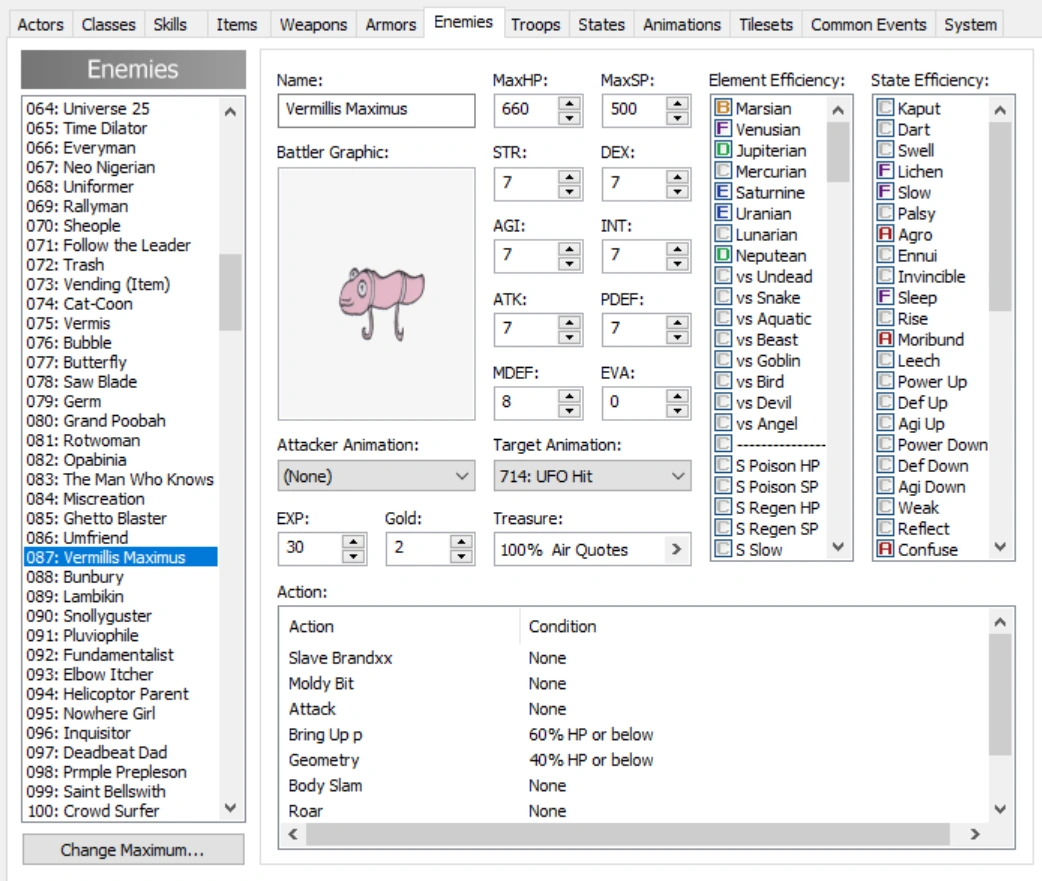Increase EXP value with up arrow
This screenshot has height=881, width=1042.
click(x=353, y=541)
